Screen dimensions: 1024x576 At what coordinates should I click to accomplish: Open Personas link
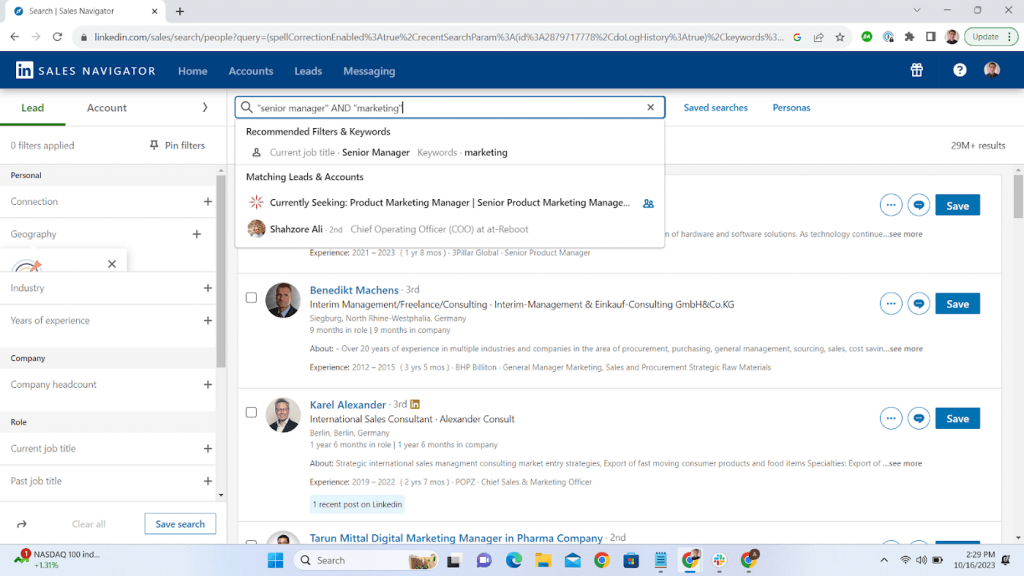tap(791, 108)
